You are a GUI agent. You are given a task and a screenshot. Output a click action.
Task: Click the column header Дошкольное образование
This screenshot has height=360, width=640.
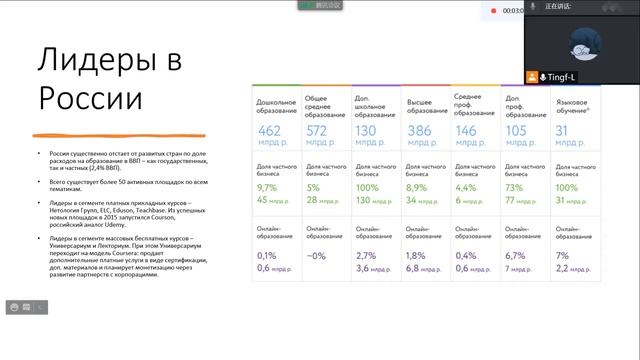[x=276, y=106]
